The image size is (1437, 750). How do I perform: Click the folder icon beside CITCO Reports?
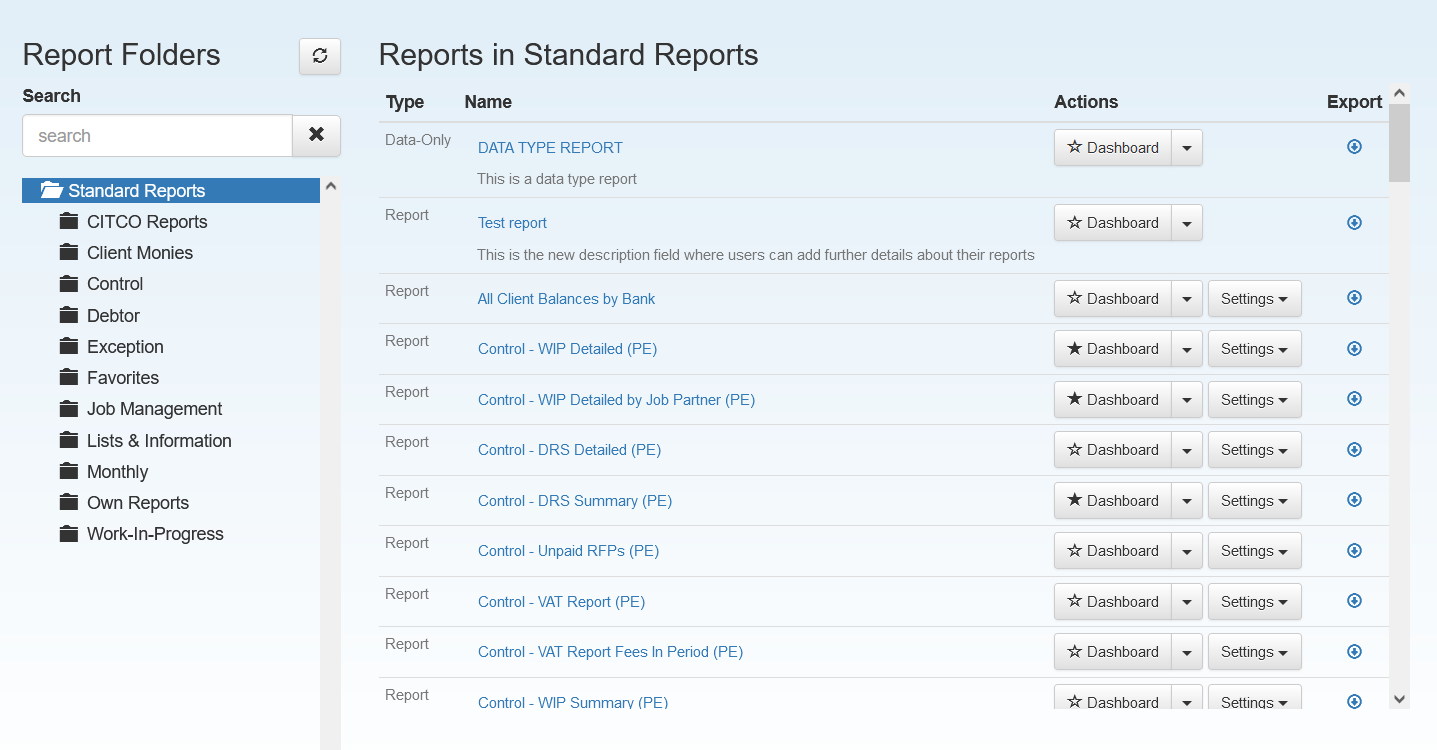pos(68,221)
